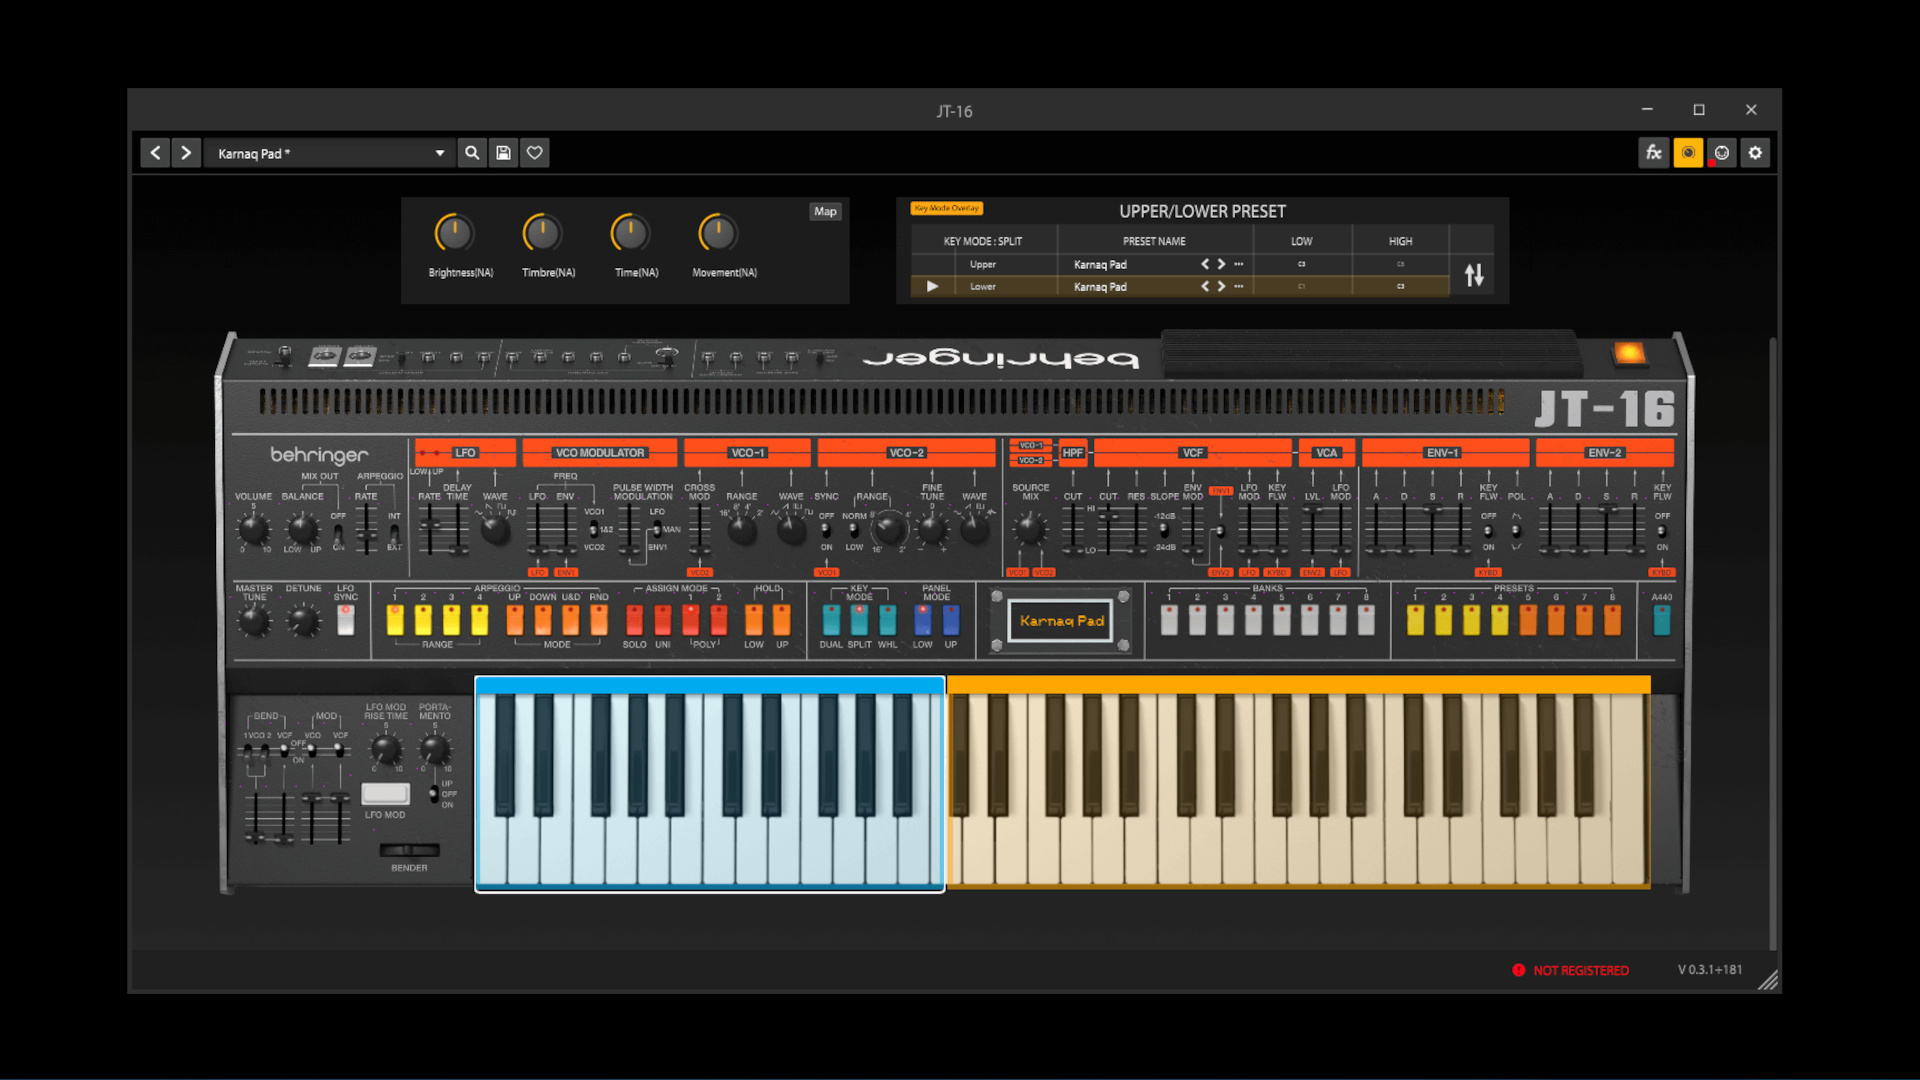Open the Karnaq Pad preset dropdown
The image size is (1920, 1080).
click(328, 153)
